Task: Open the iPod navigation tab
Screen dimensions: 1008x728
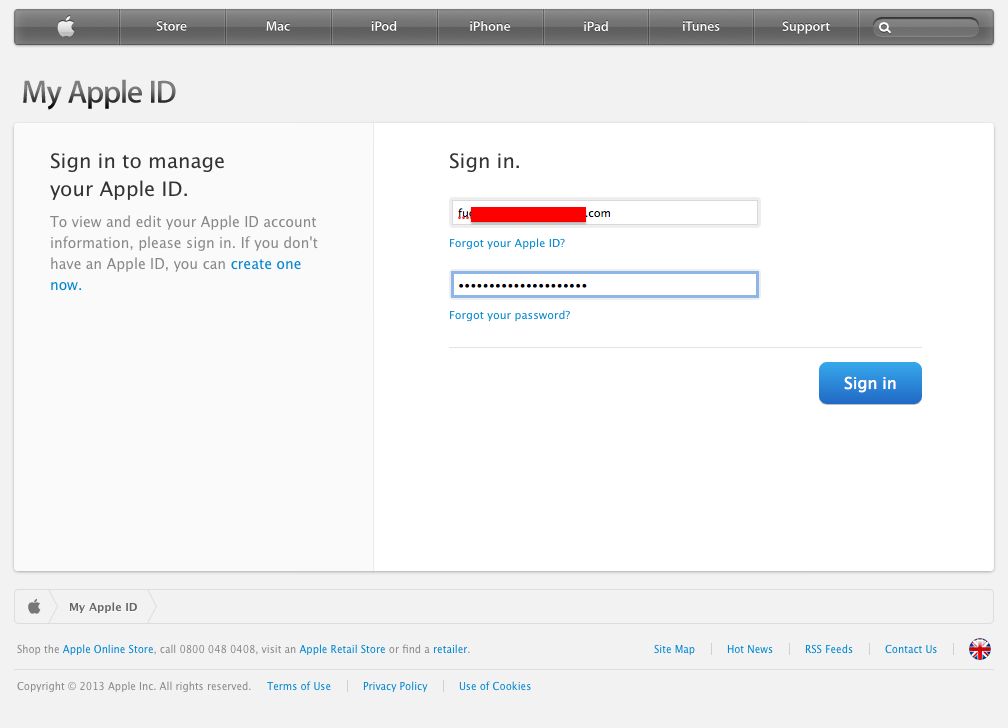Action: 384,26
